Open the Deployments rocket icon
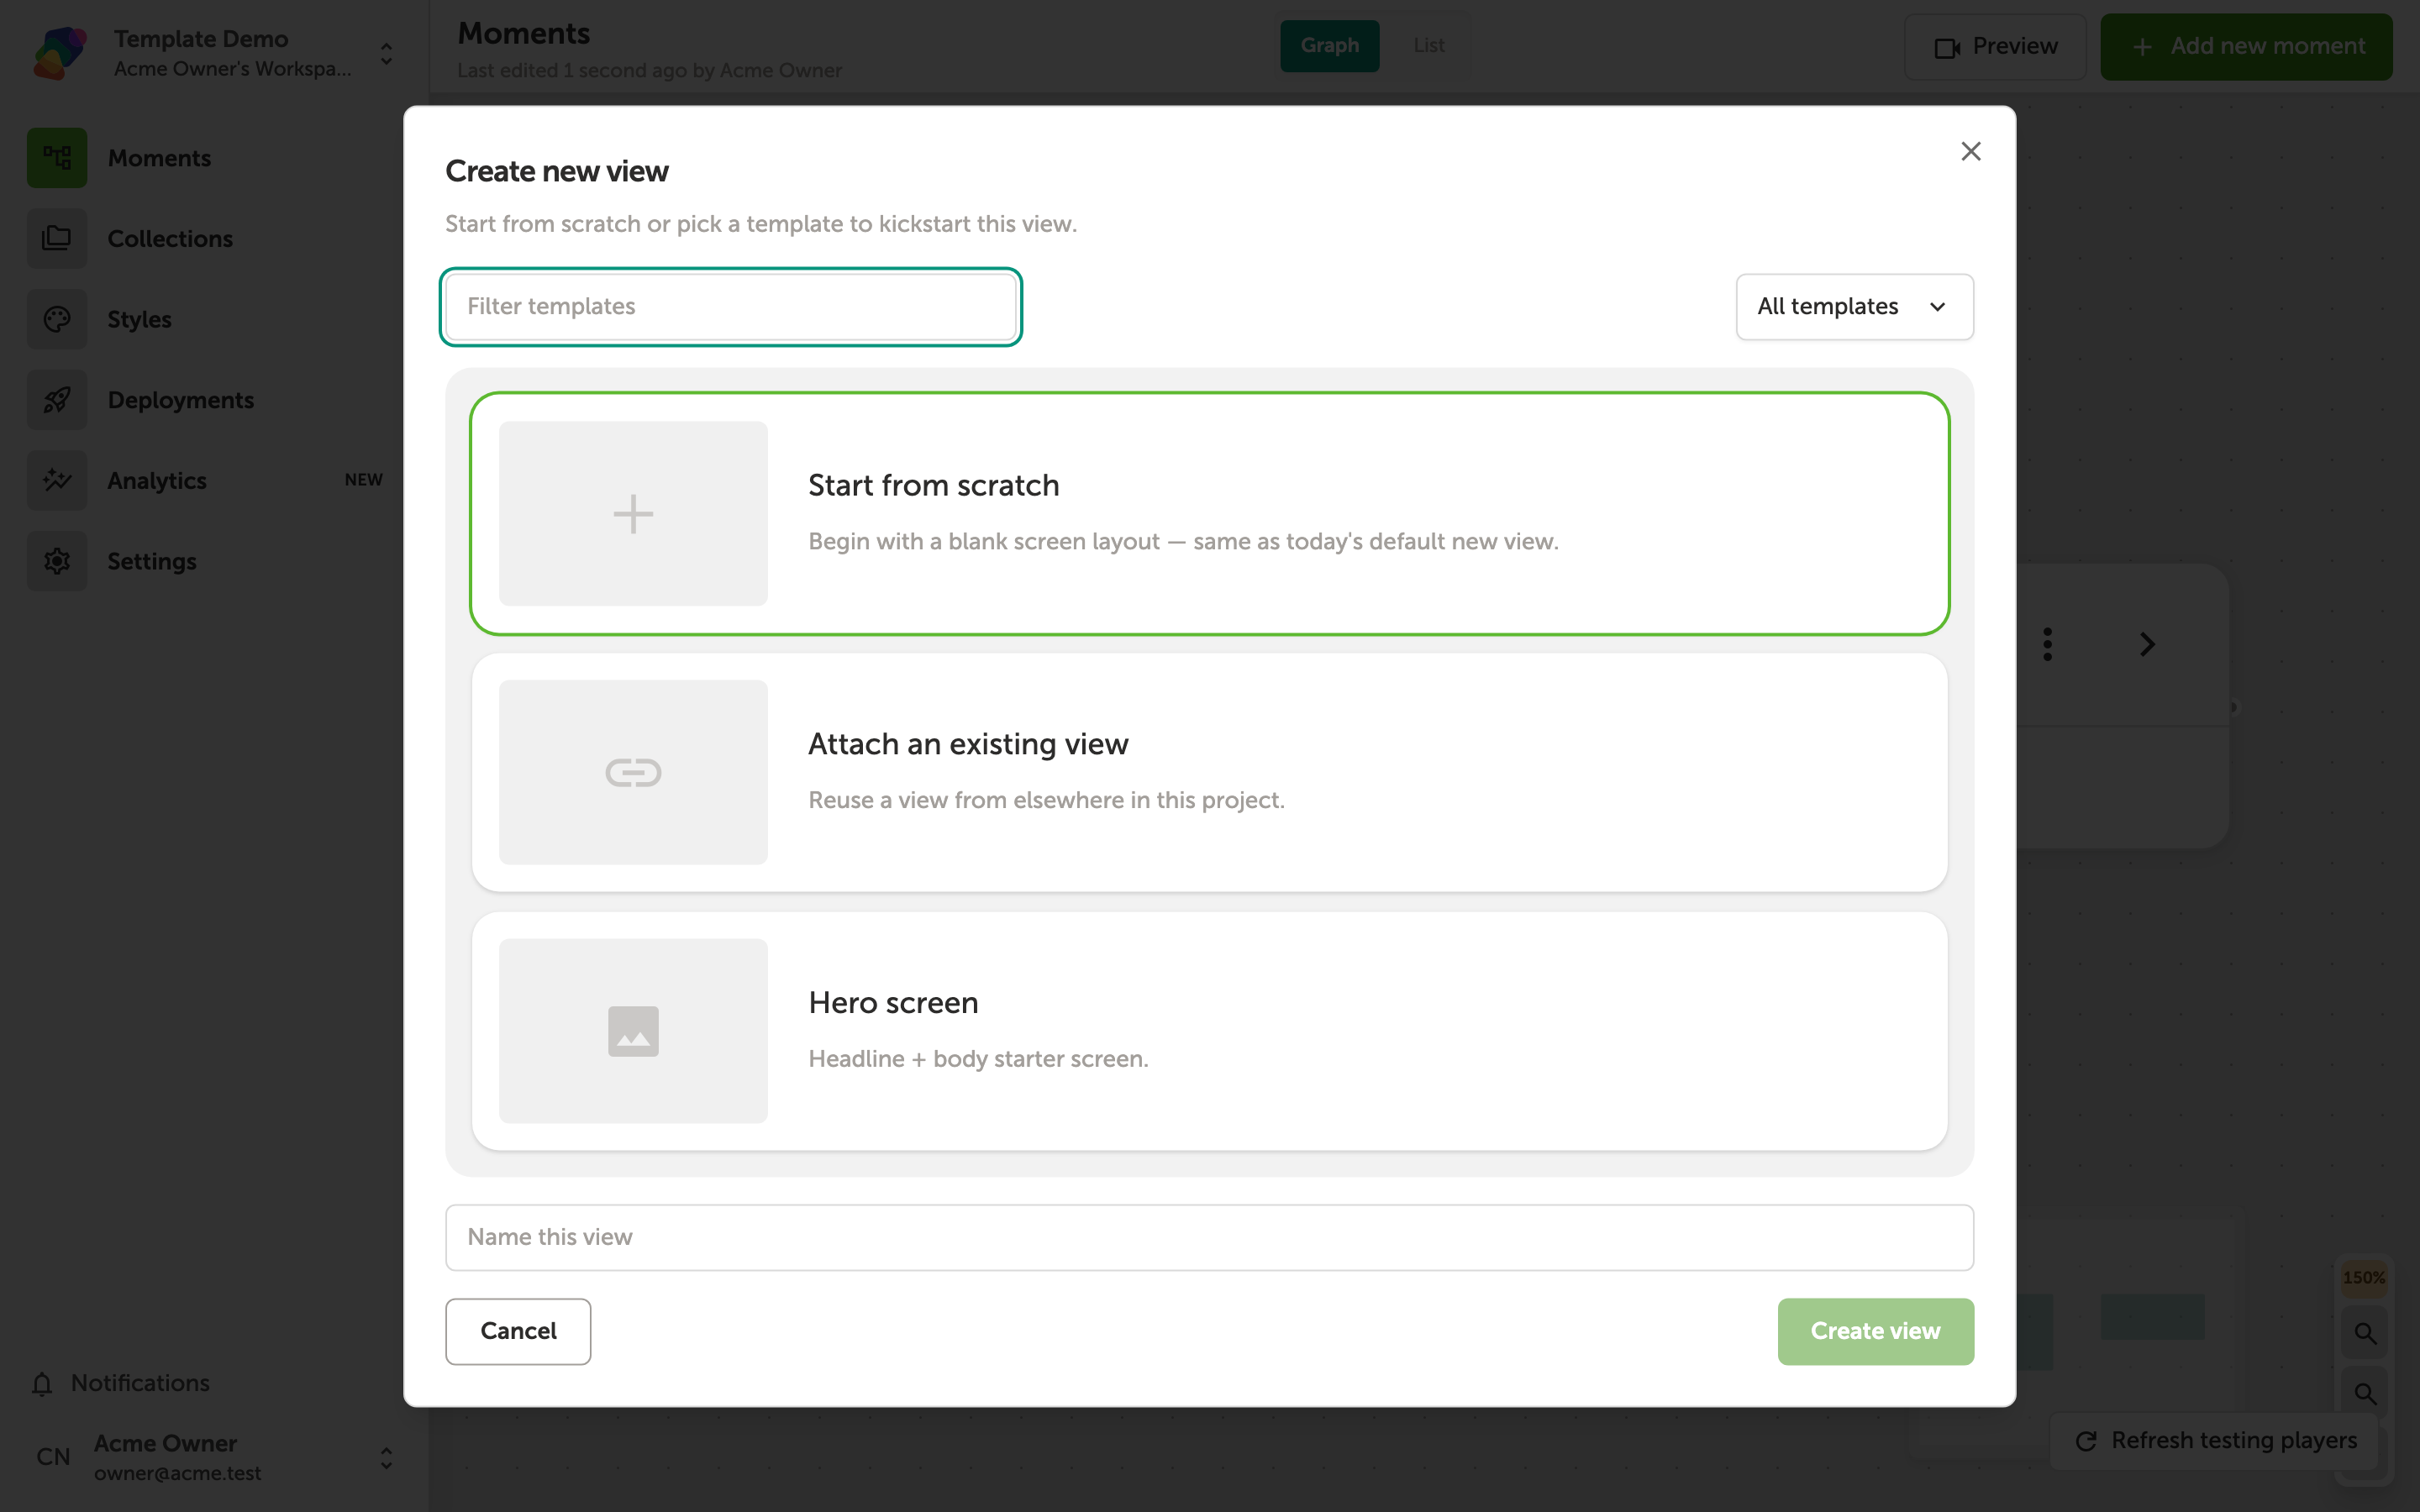The width and height of the screenshot is (2420, 1512). pos(57,400)
